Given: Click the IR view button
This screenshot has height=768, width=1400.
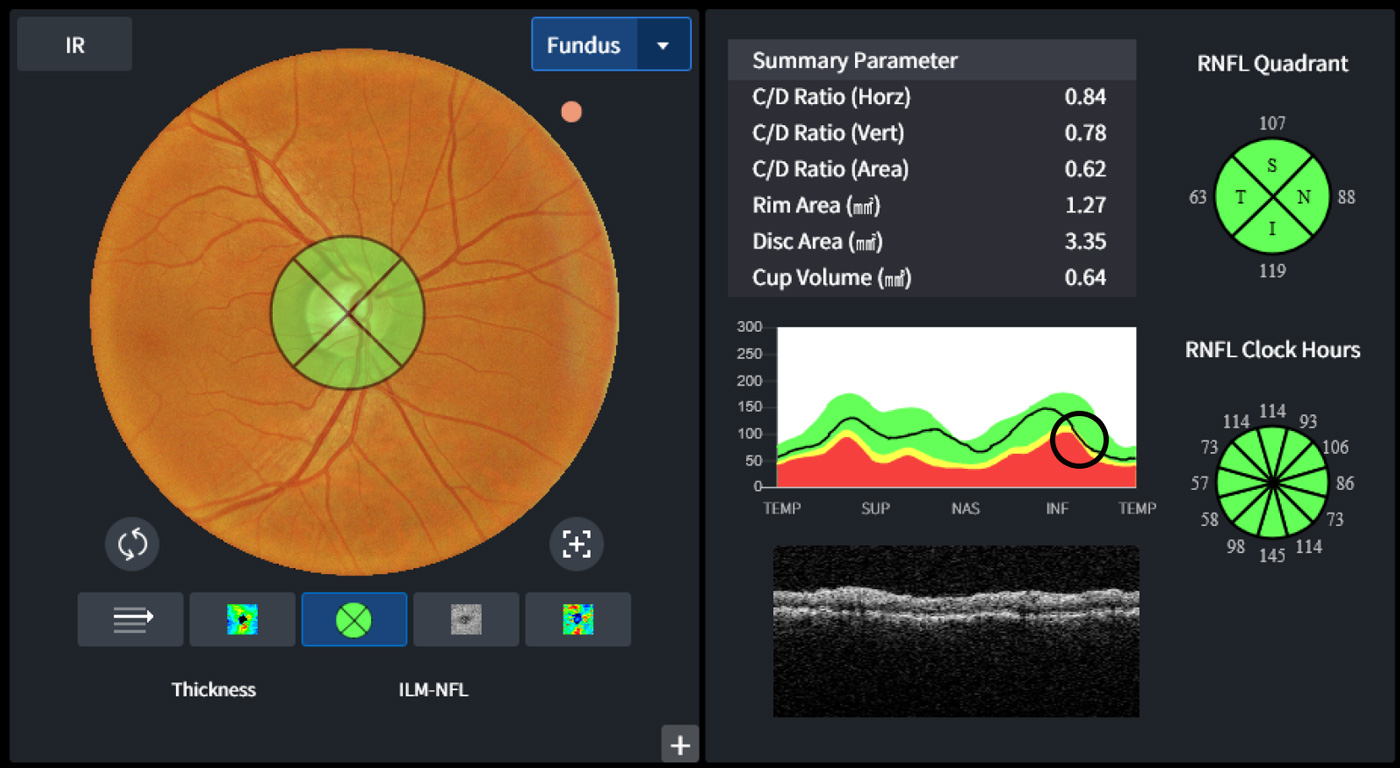Looking at the screenshot, I should pos(75,44).
